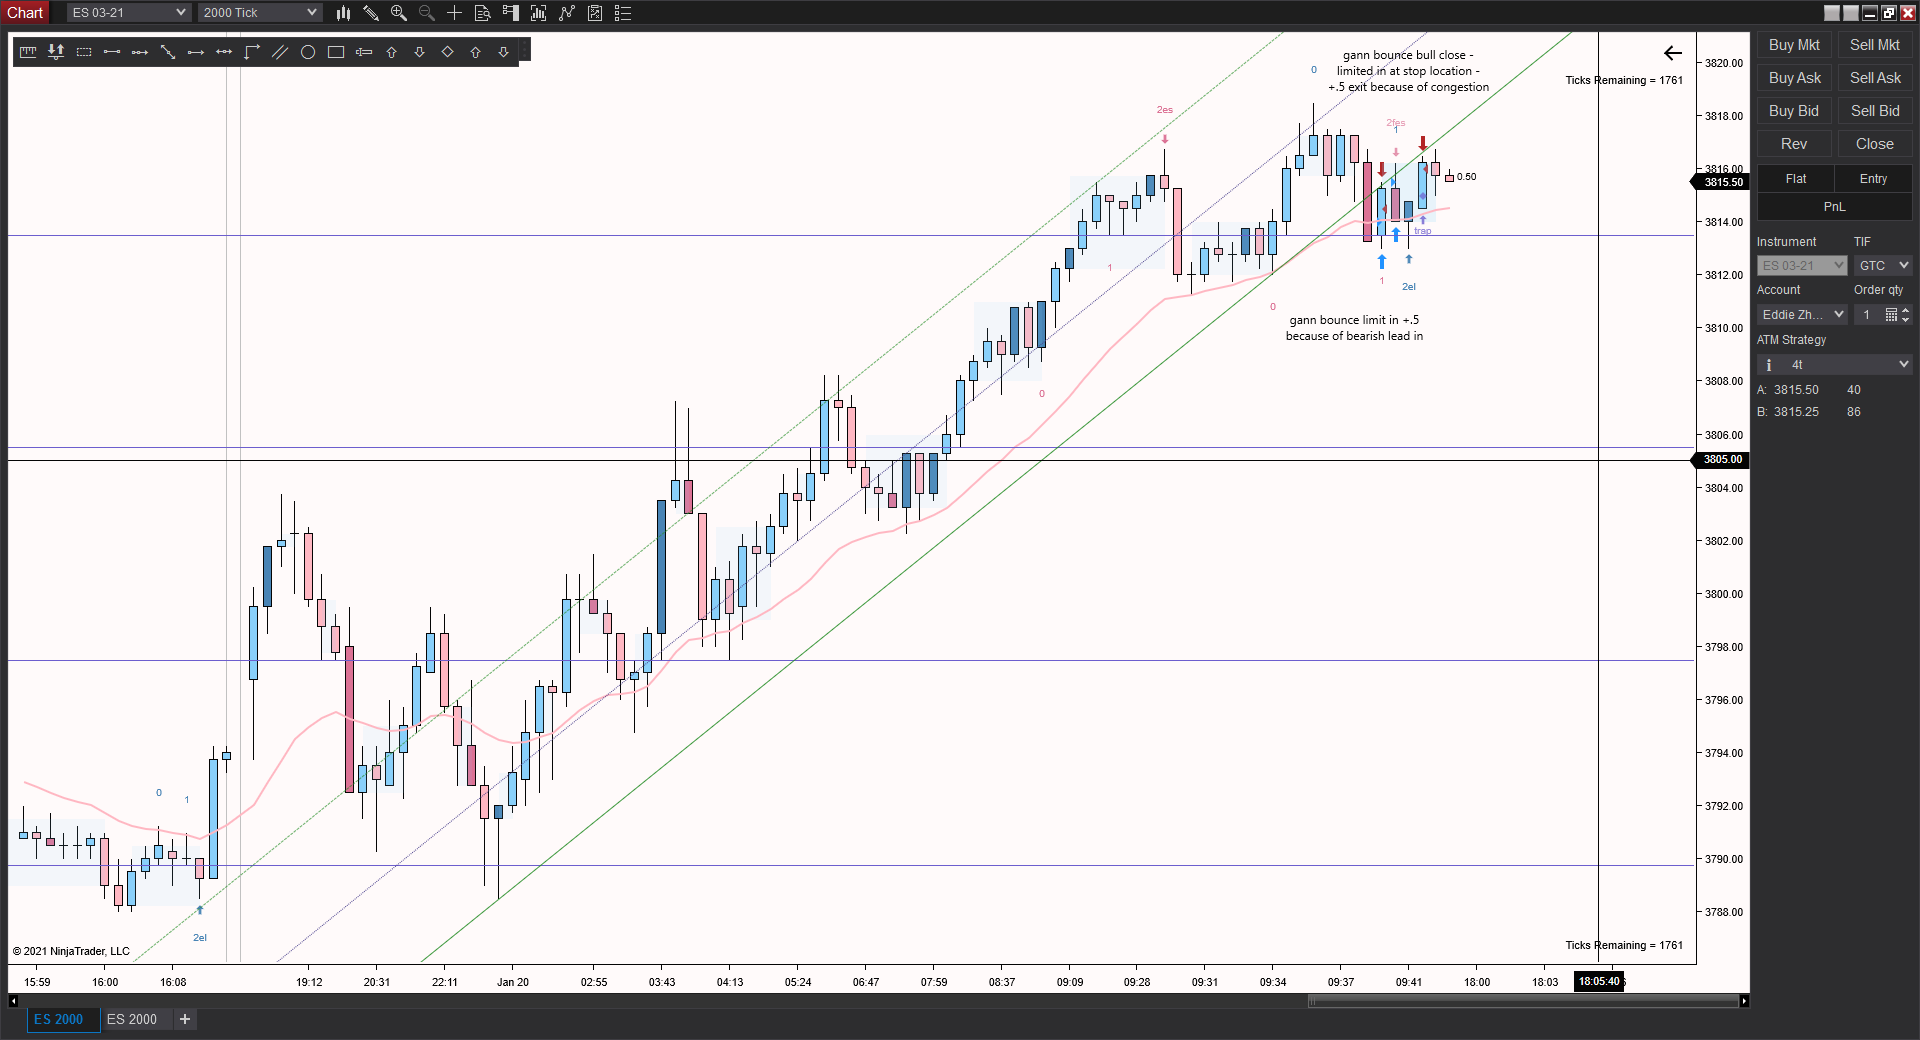Image resolution: width=1920 pixels, height=1040 pixels.
Task: Open the show/hide list icon
Action: 623,13
